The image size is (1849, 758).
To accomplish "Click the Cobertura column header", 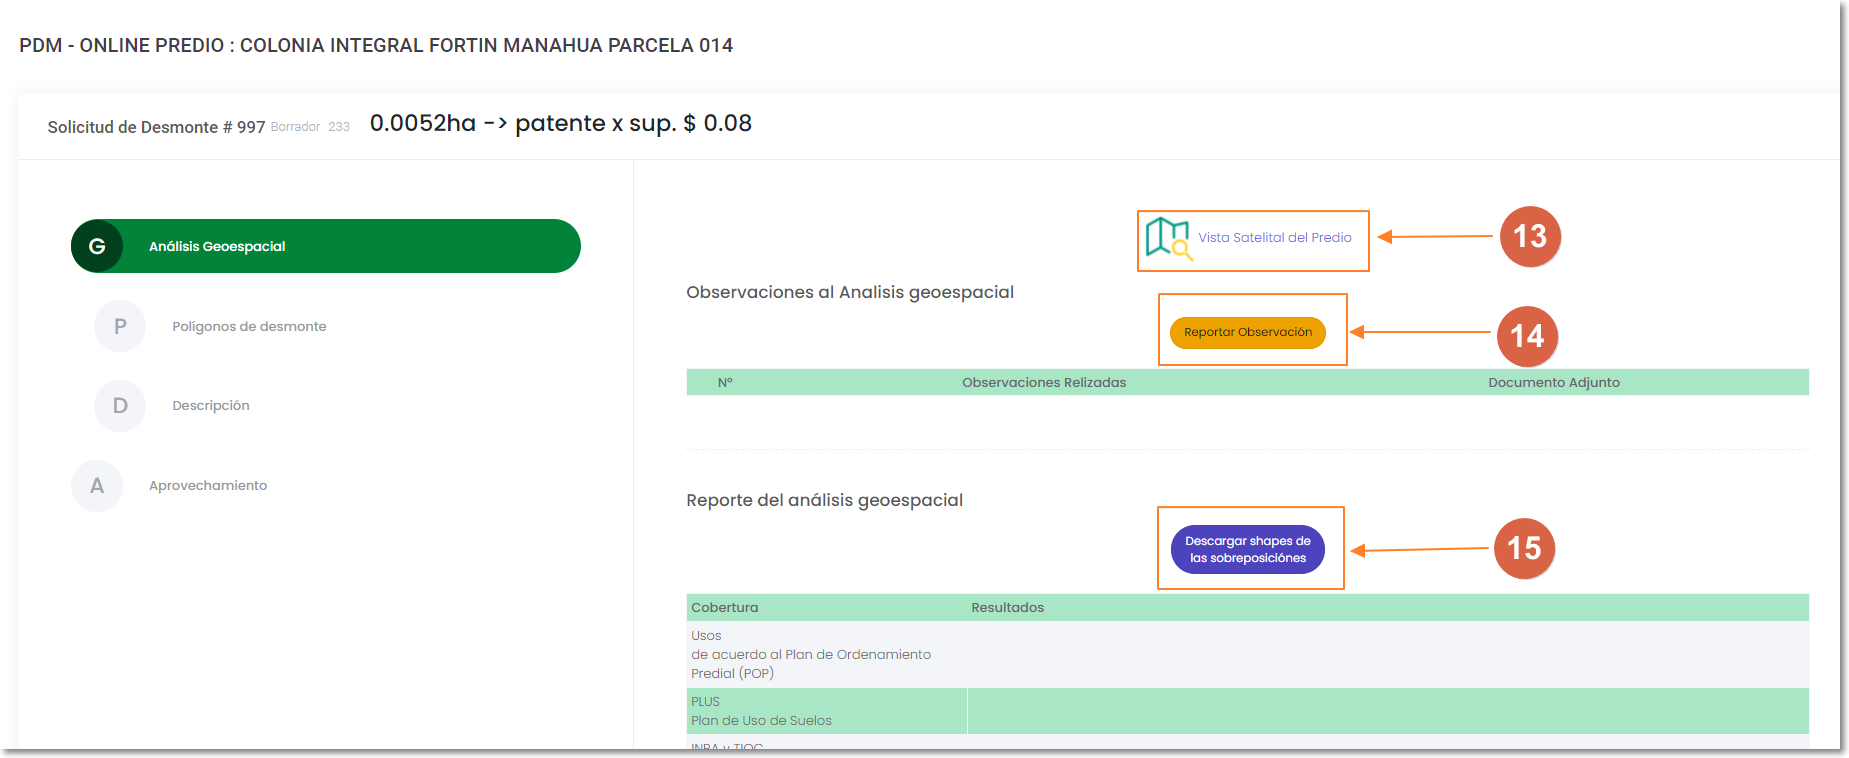I will tap(725, 608).
